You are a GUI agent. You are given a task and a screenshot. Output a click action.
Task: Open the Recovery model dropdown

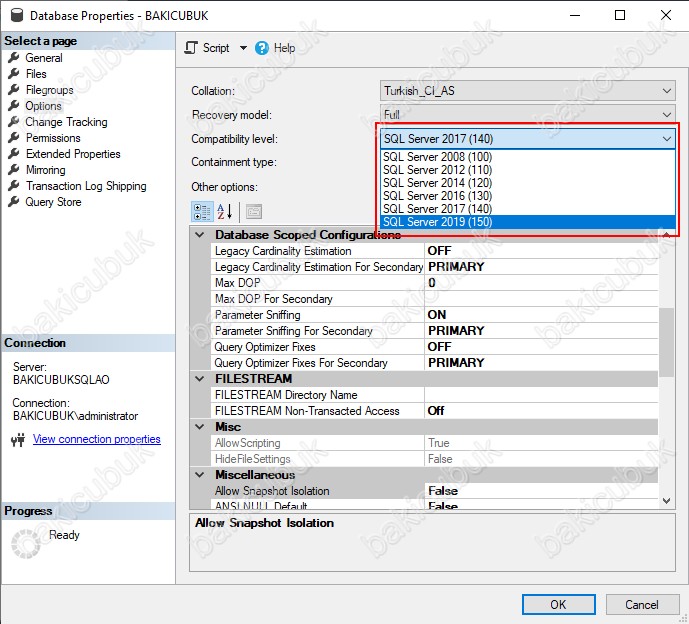527,114
